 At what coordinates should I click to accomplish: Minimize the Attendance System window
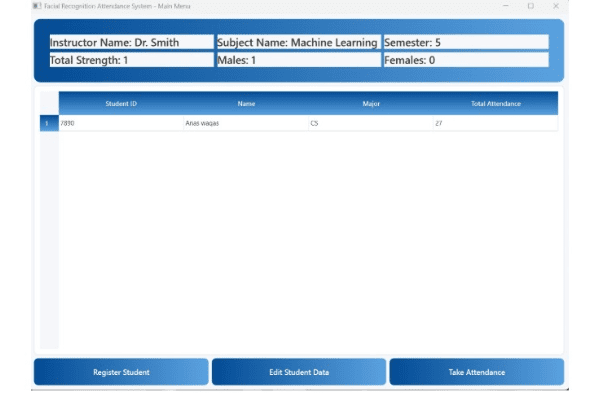click(x=506, y=6)
